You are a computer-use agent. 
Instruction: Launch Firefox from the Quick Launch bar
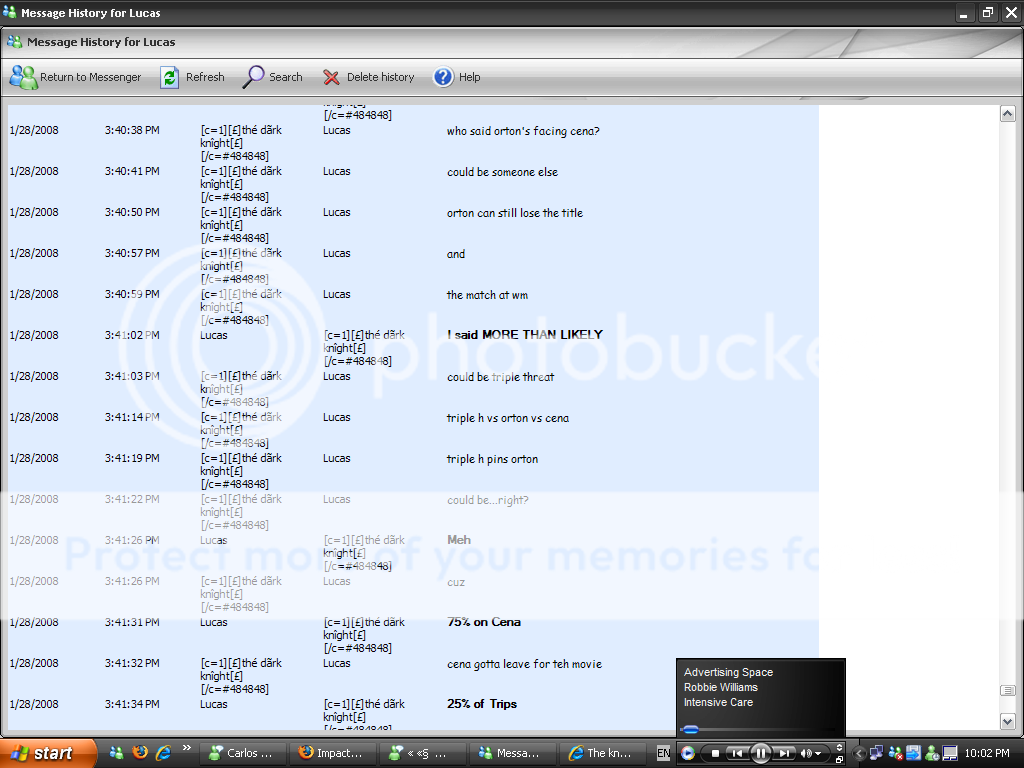pyautogui.click(x=140, y=753)
